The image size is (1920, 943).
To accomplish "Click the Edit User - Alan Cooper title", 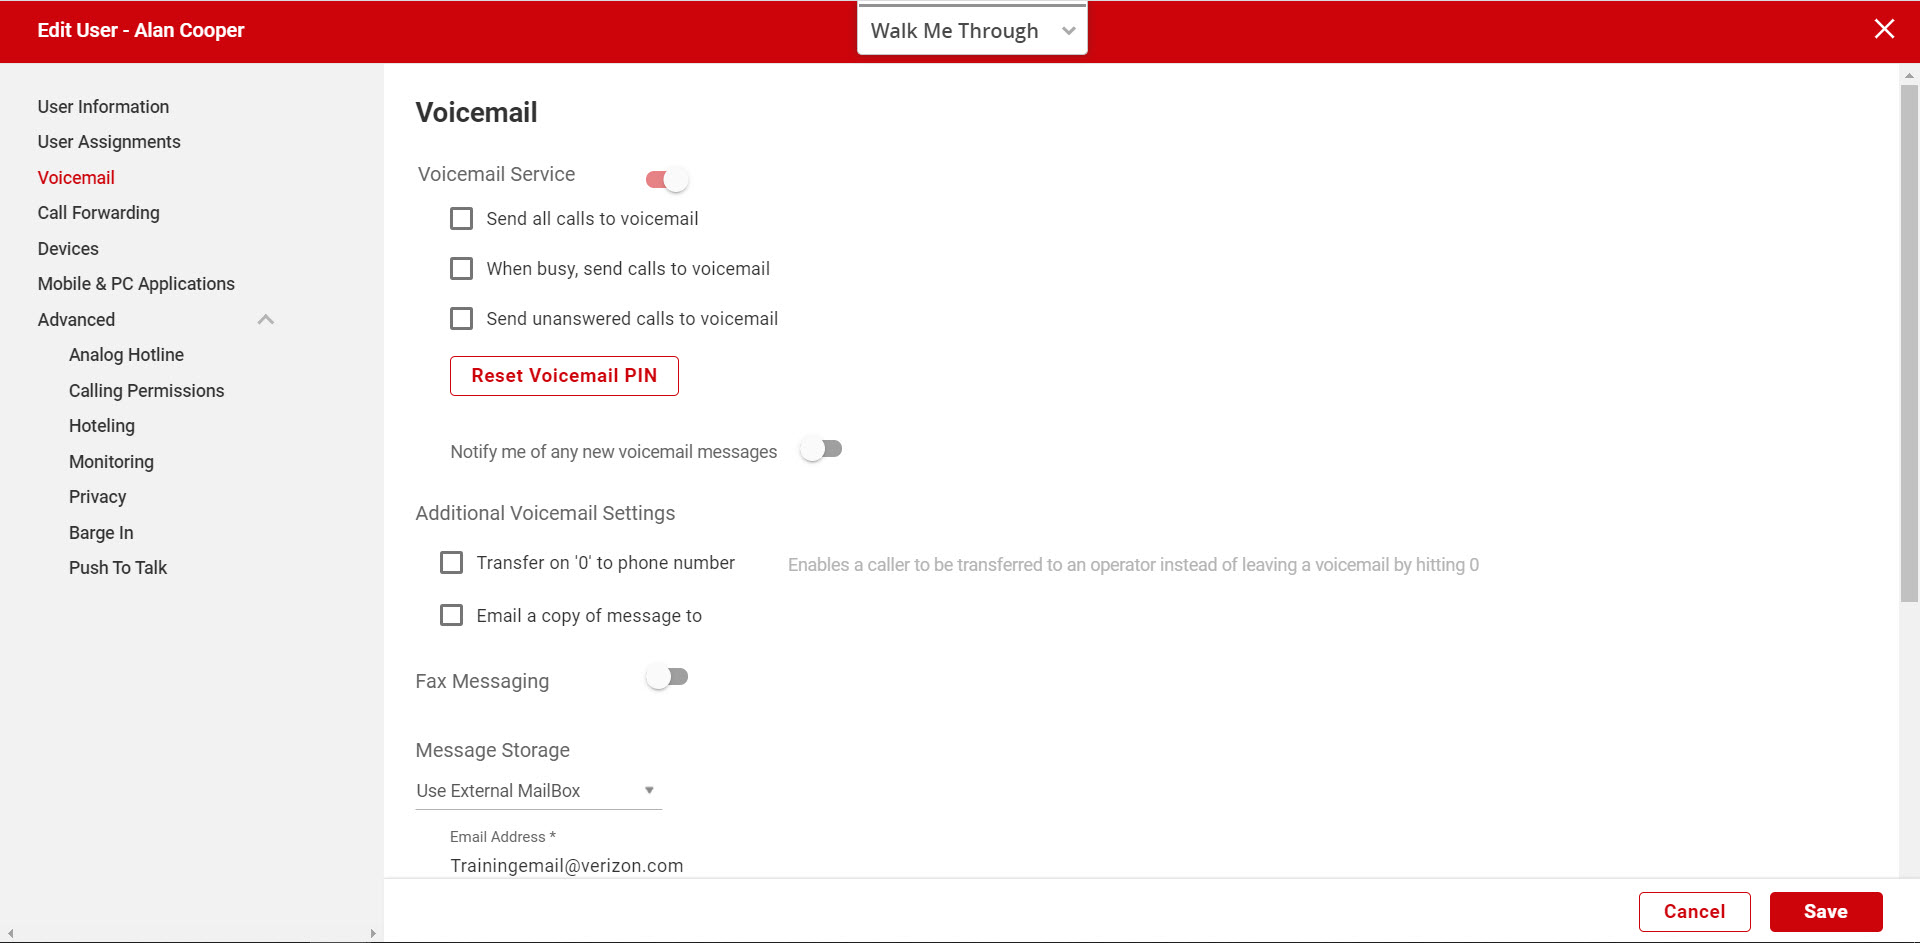I will (141, 30).
